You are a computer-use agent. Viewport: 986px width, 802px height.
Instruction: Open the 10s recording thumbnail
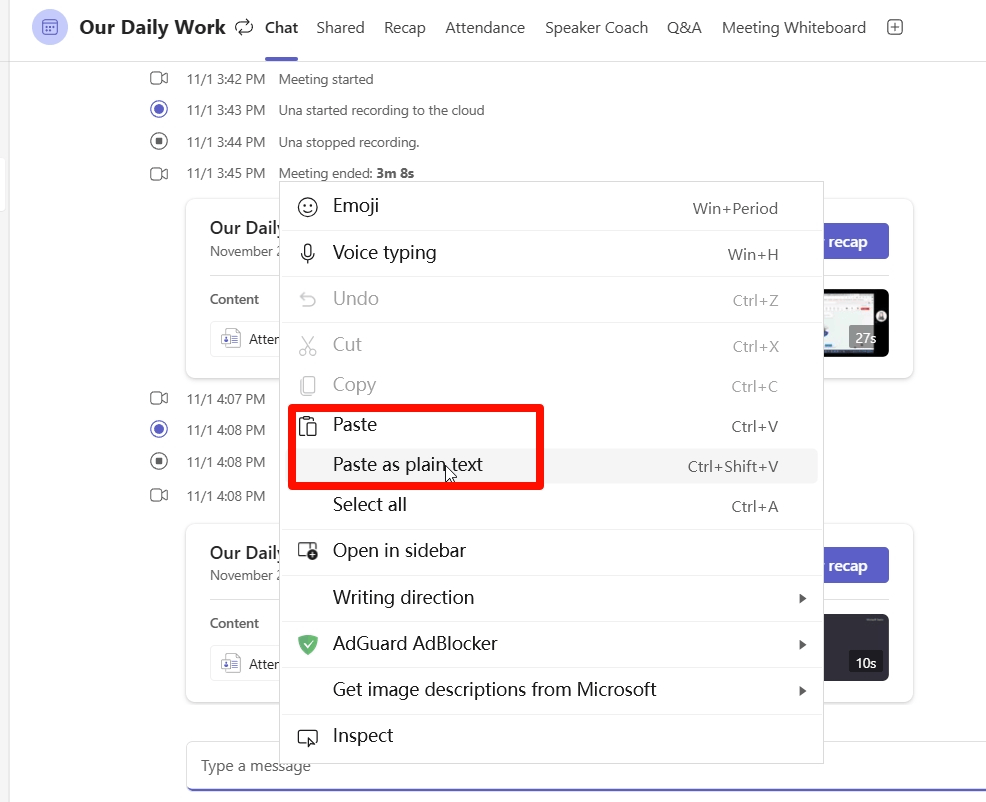click(856, 647)
